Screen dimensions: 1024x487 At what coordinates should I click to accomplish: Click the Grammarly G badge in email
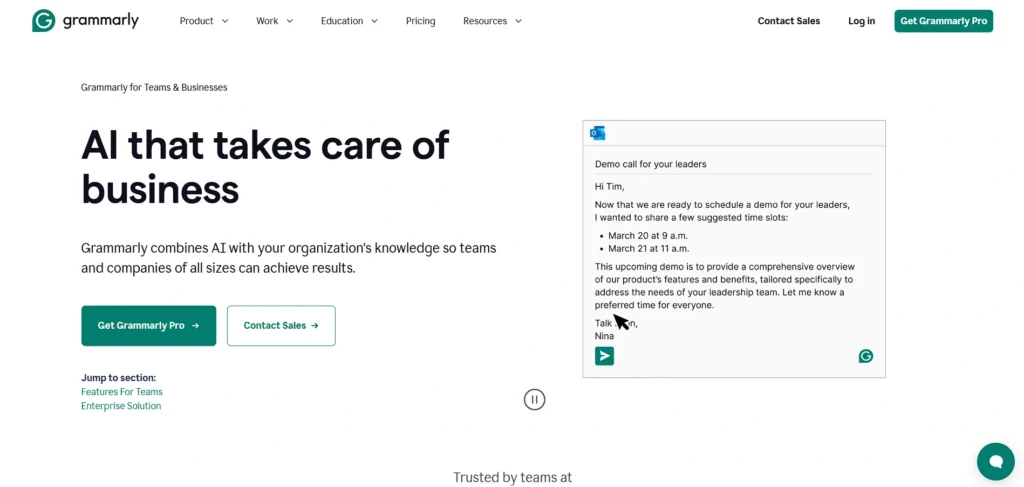[865, 356]
